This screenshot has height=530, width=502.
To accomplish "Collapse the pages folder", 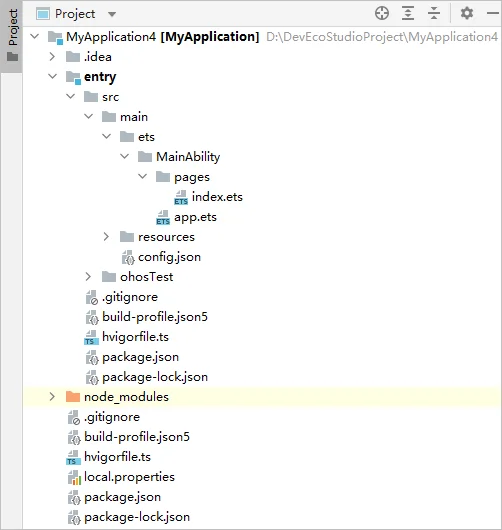I will (x=143, y=176).
